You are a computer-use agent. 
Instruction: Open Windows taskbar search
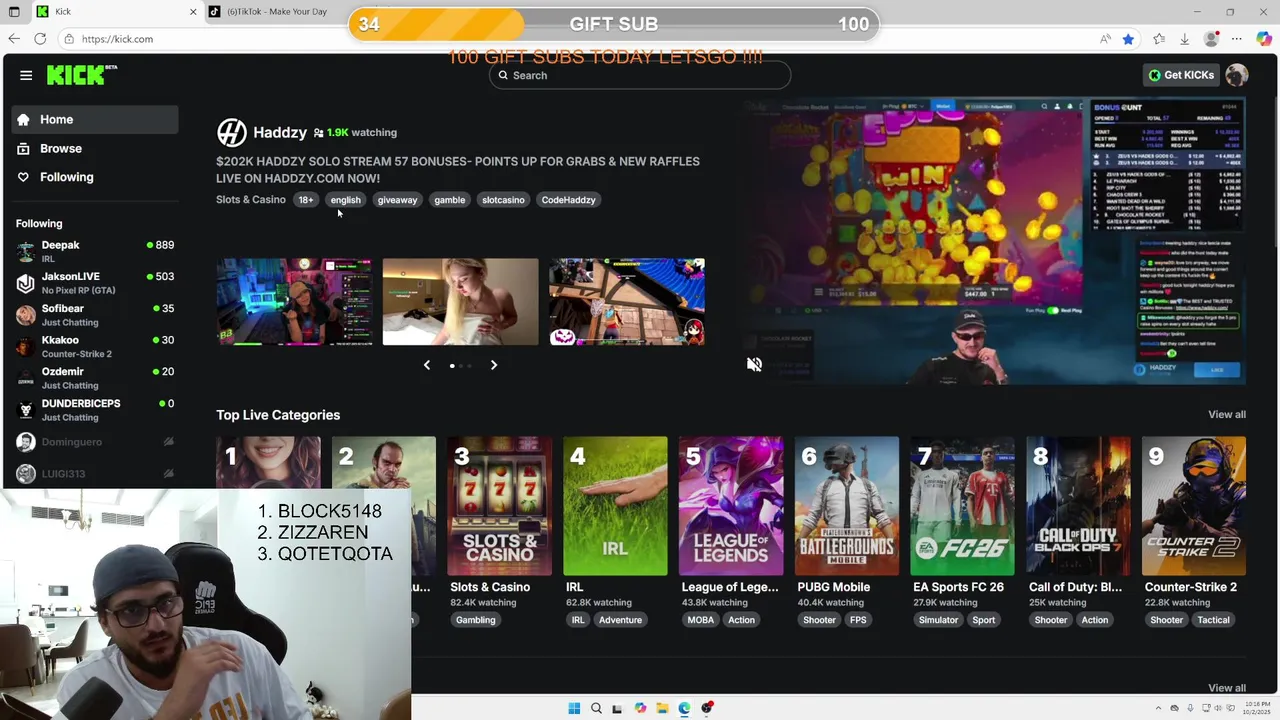596,708
